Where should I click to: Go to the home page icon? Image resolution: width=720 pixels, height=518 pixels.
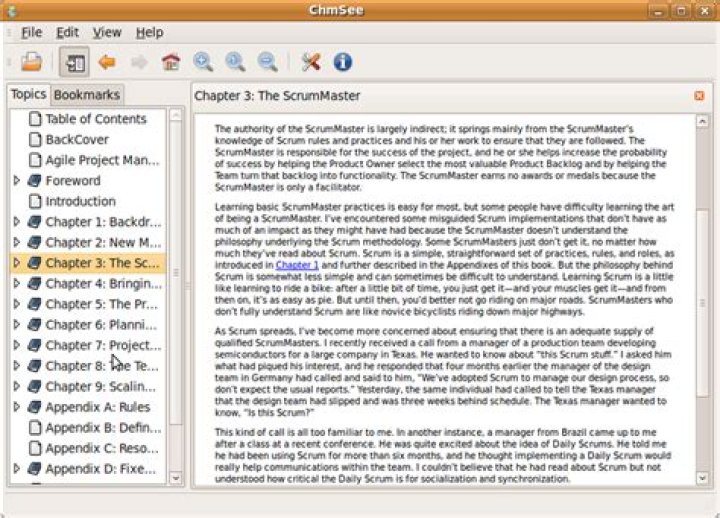(x=171, y=62)
